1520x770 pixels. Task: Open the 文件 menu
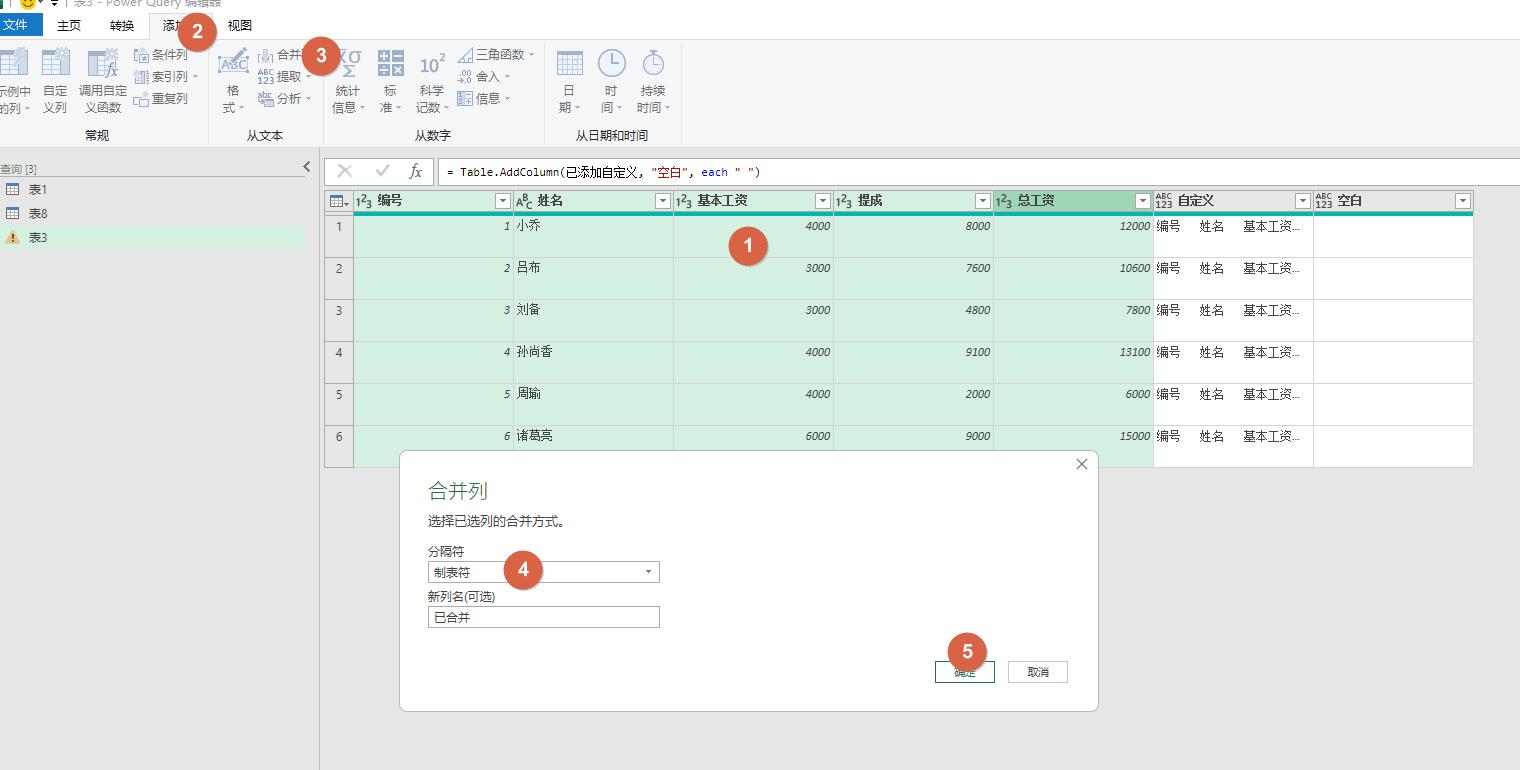coord(19,26)
